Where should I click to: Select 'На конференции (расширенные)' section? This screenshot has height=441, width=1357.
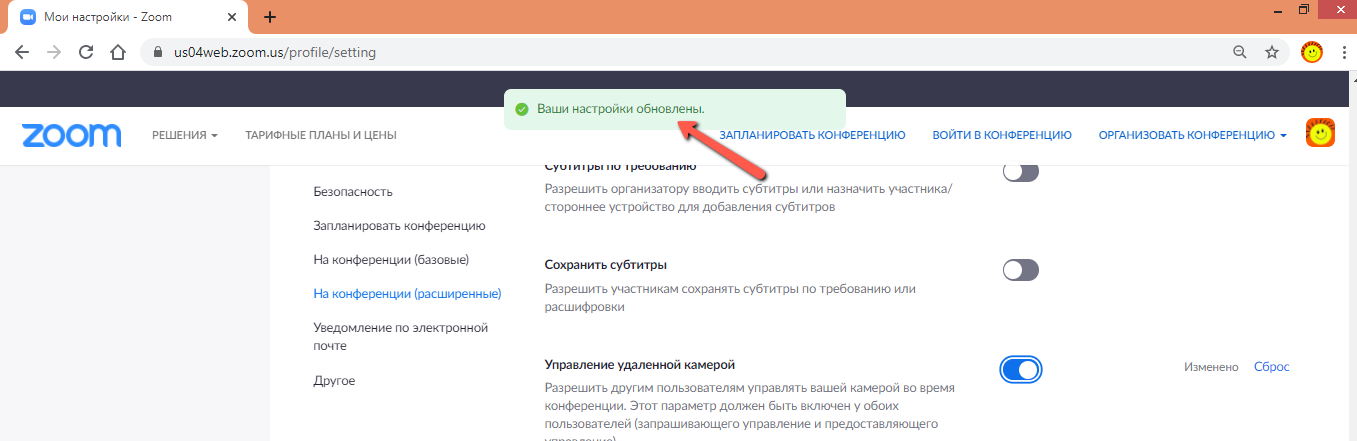(407, 293)
